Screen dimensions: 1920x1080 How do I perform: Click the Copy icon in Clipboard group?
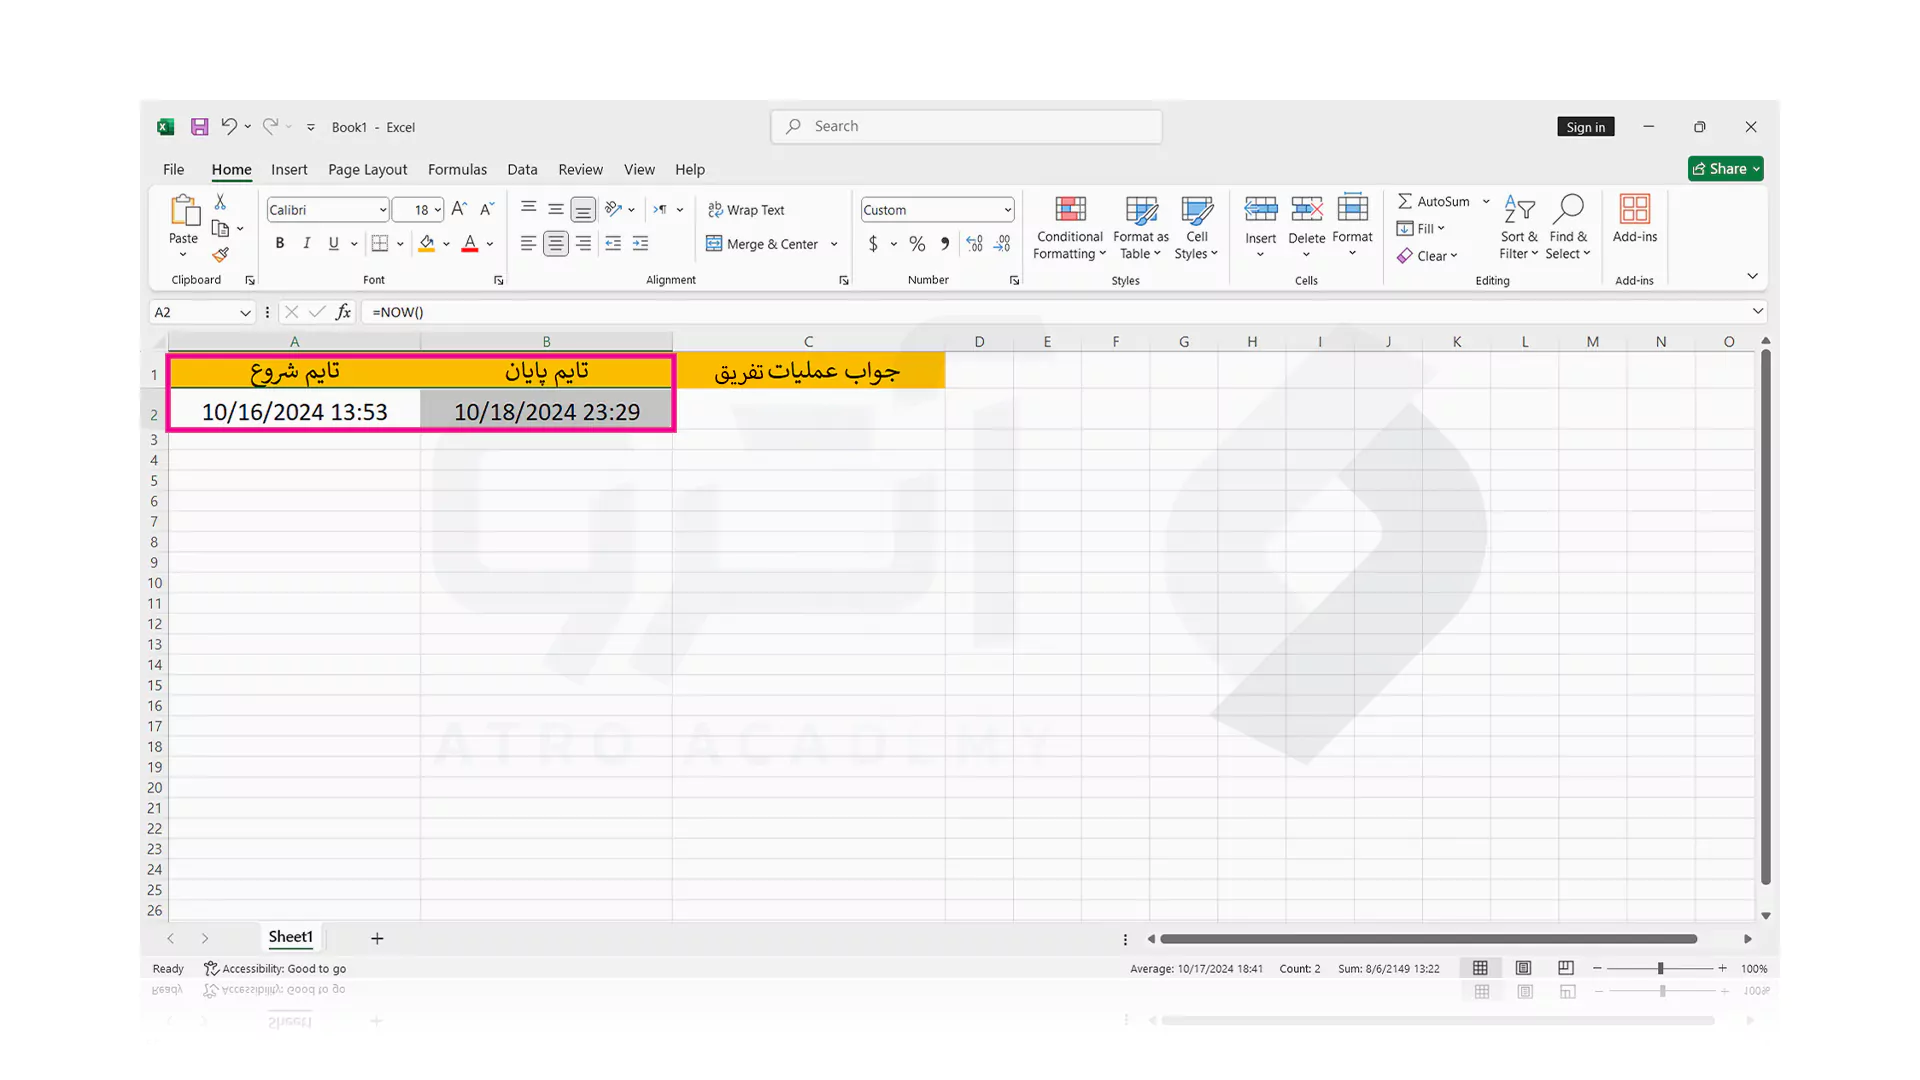click(x=220, y=229)
